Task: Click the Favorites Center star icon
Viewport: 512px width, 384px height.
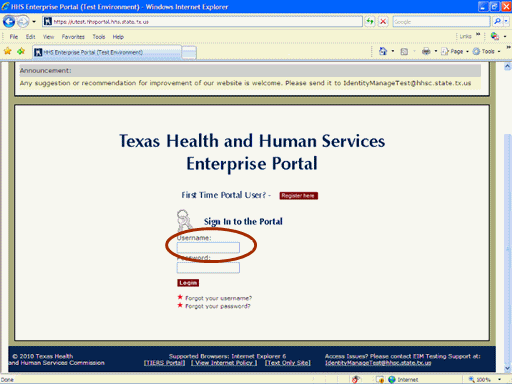Action: (x=7, y=51)
